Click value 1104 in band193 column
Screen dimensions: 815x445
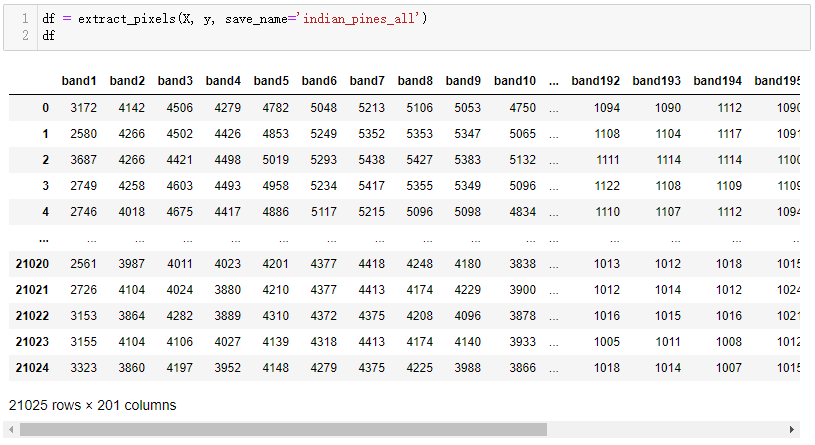668,134
